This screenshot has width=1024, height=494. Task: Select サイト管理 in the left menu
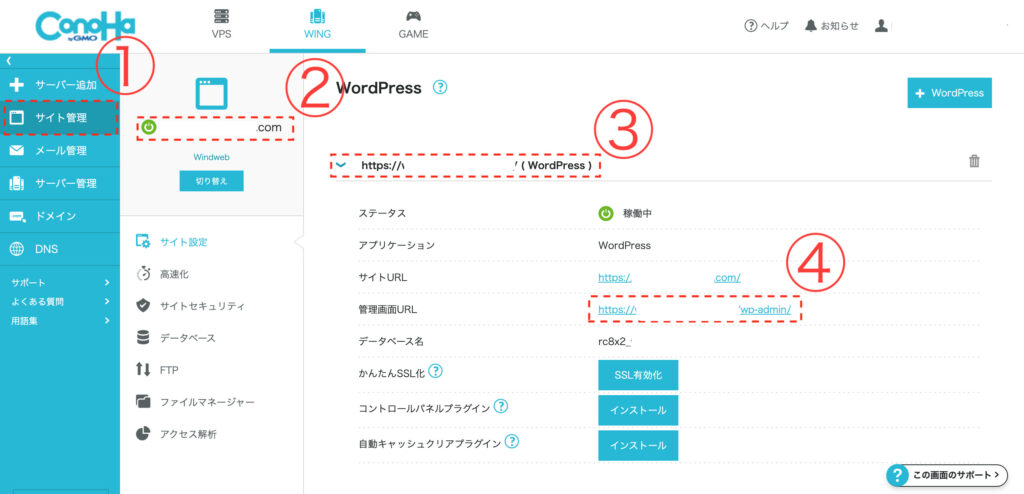(60, 119)
